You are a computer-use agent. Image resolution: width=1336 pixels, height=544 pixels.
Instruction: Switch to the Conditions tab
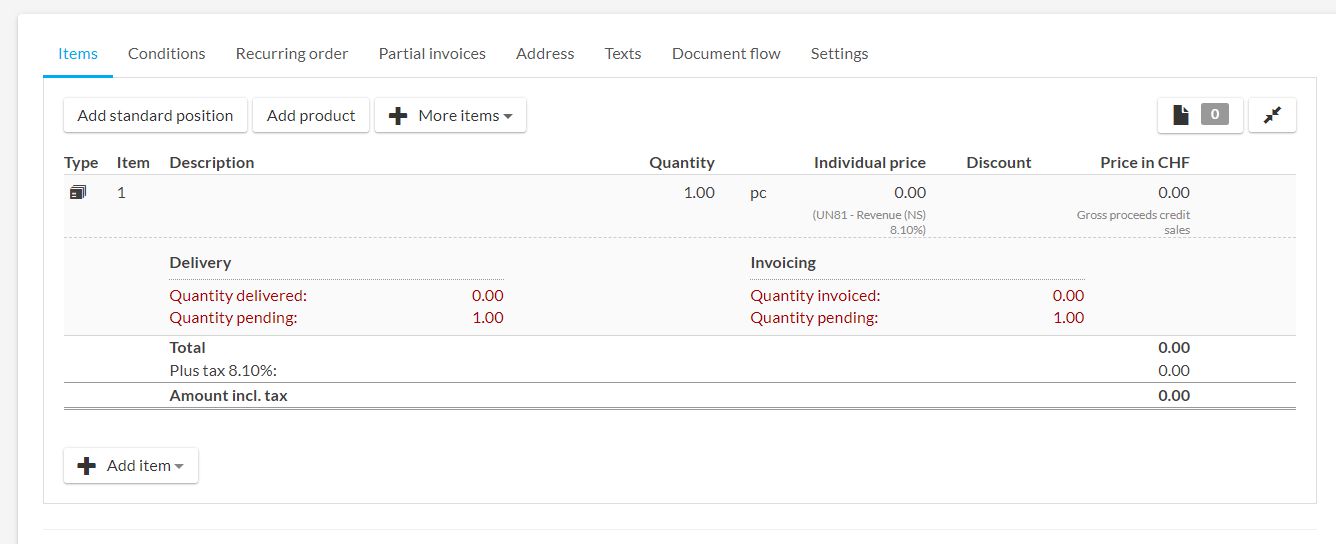point(166,54)
